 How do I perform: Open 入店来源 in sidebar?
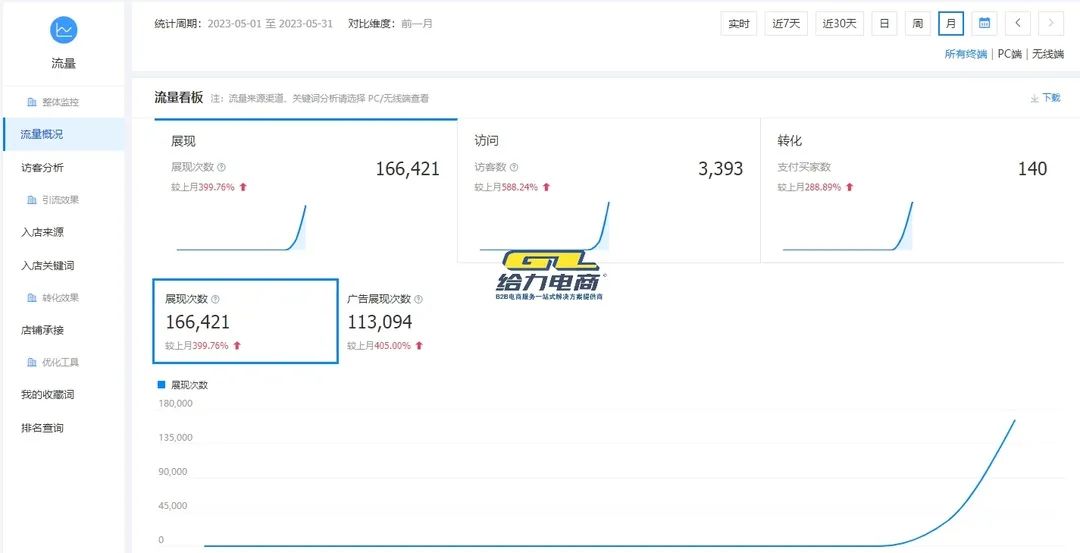(x=42, y=232)
